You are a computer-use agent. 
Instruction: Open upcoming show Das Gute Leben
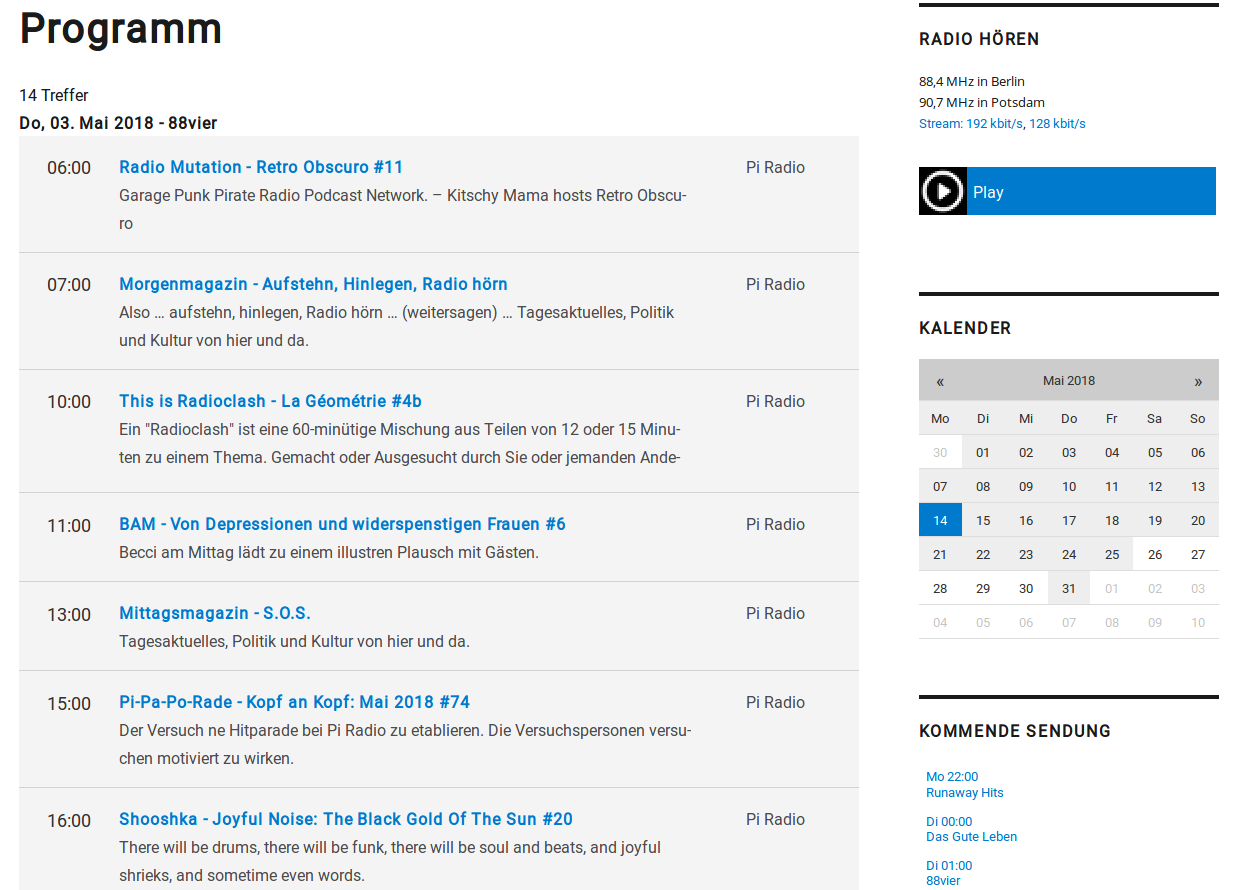coord(971,837)
